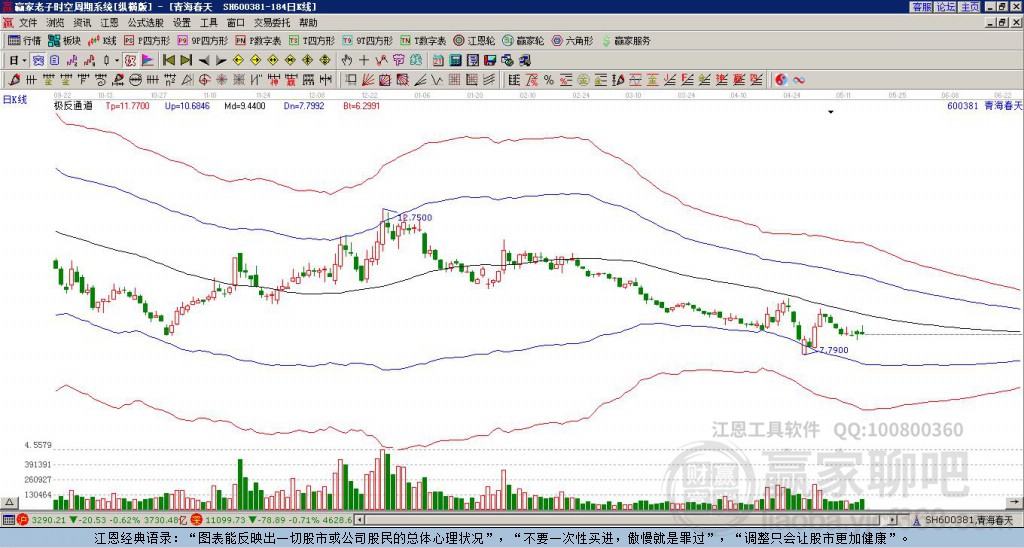
Task: Jump to first bar with green skip-back icon
Action: pyautogui.click(x=168, y=60)
